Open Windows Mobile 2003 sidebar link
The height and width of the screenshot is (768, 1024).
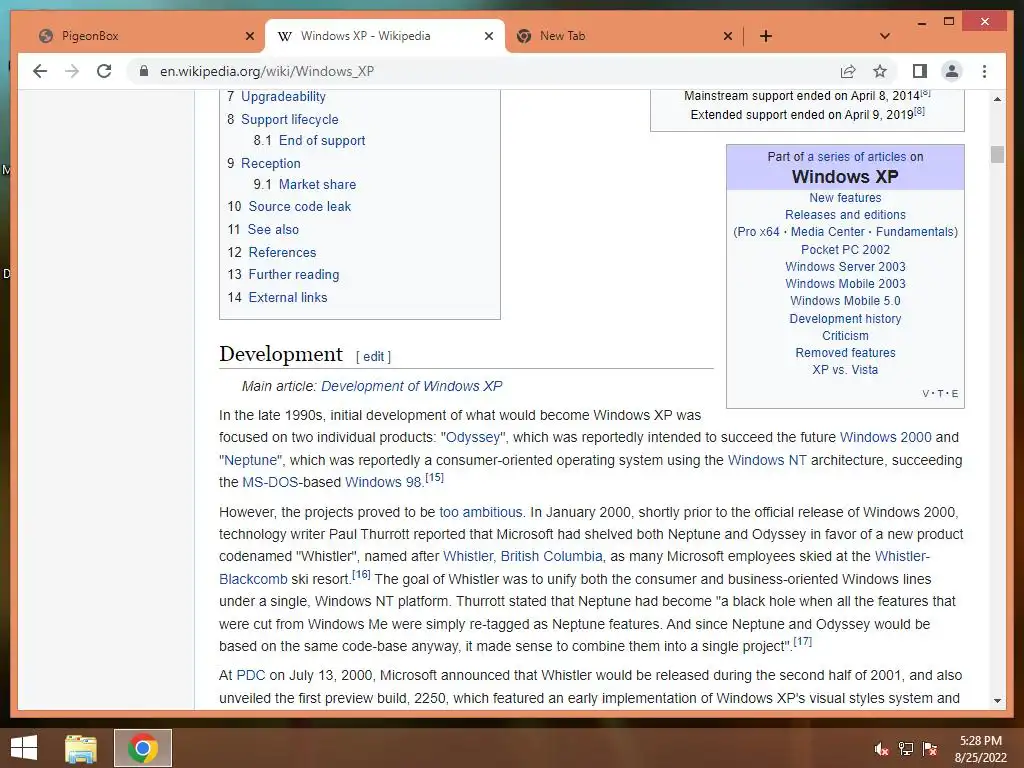845,283
